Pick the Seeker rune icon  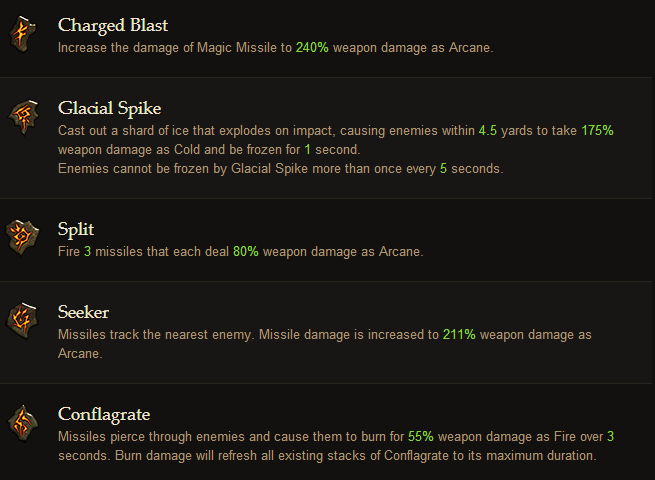click(22, 320)
